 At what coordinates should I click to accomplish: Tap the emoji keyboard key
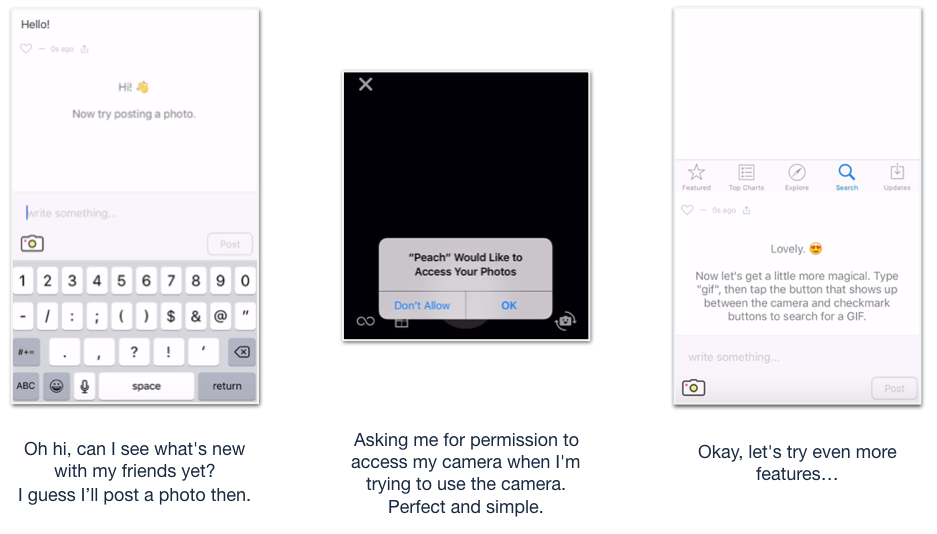56,386
